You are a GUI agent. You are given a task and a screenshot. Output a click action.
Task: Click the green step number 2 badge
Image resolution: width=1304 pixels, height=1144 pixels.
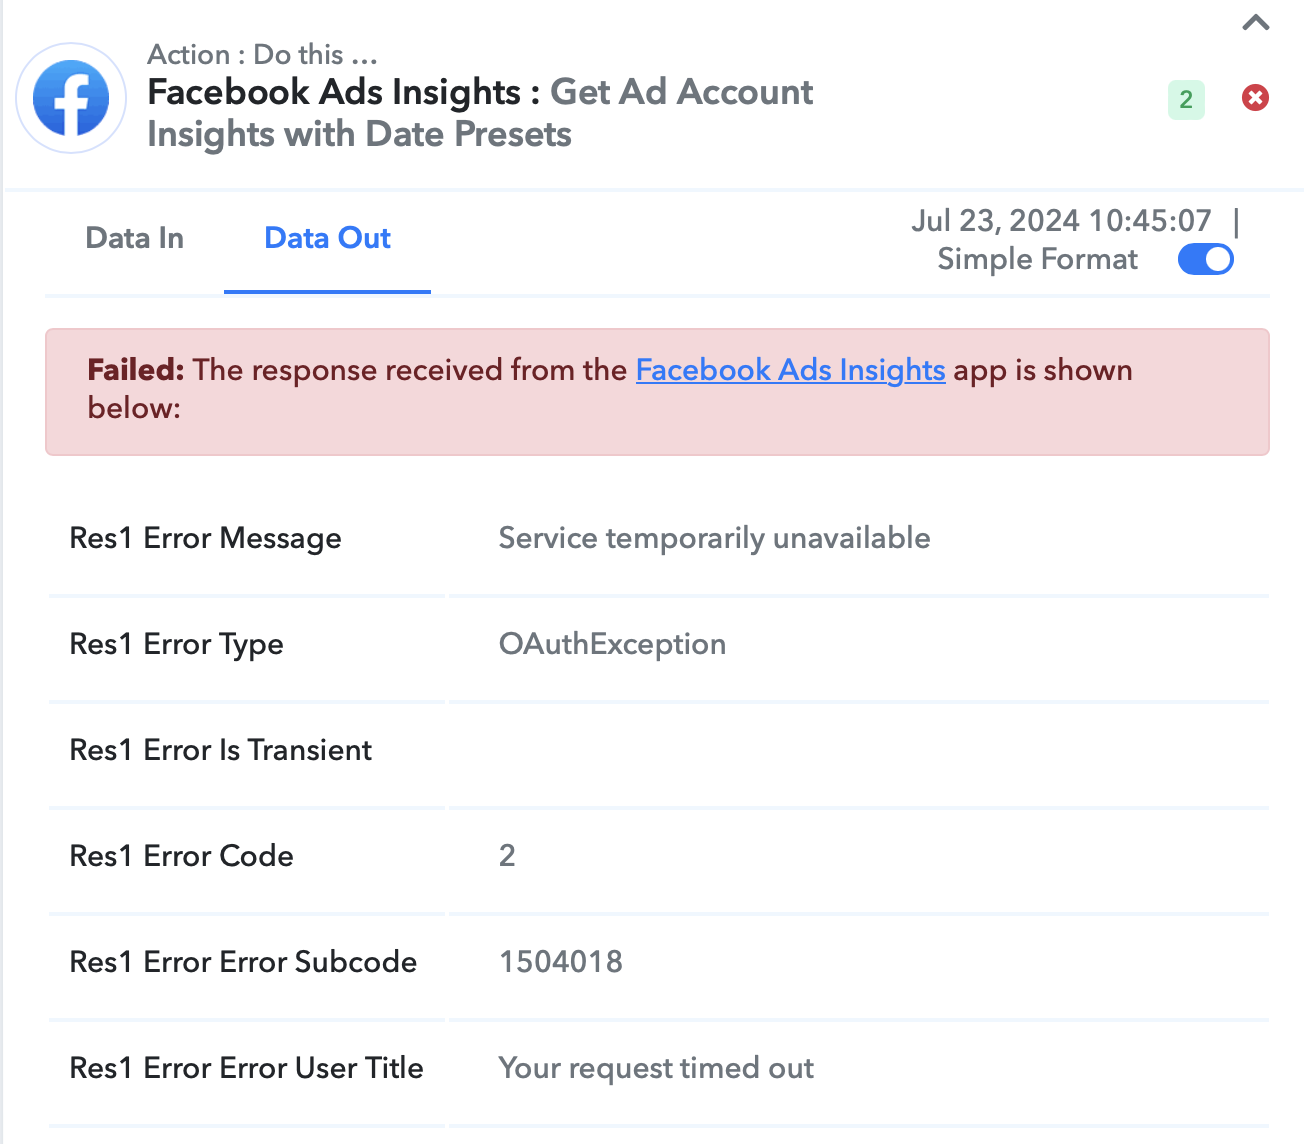[1186, 99]
